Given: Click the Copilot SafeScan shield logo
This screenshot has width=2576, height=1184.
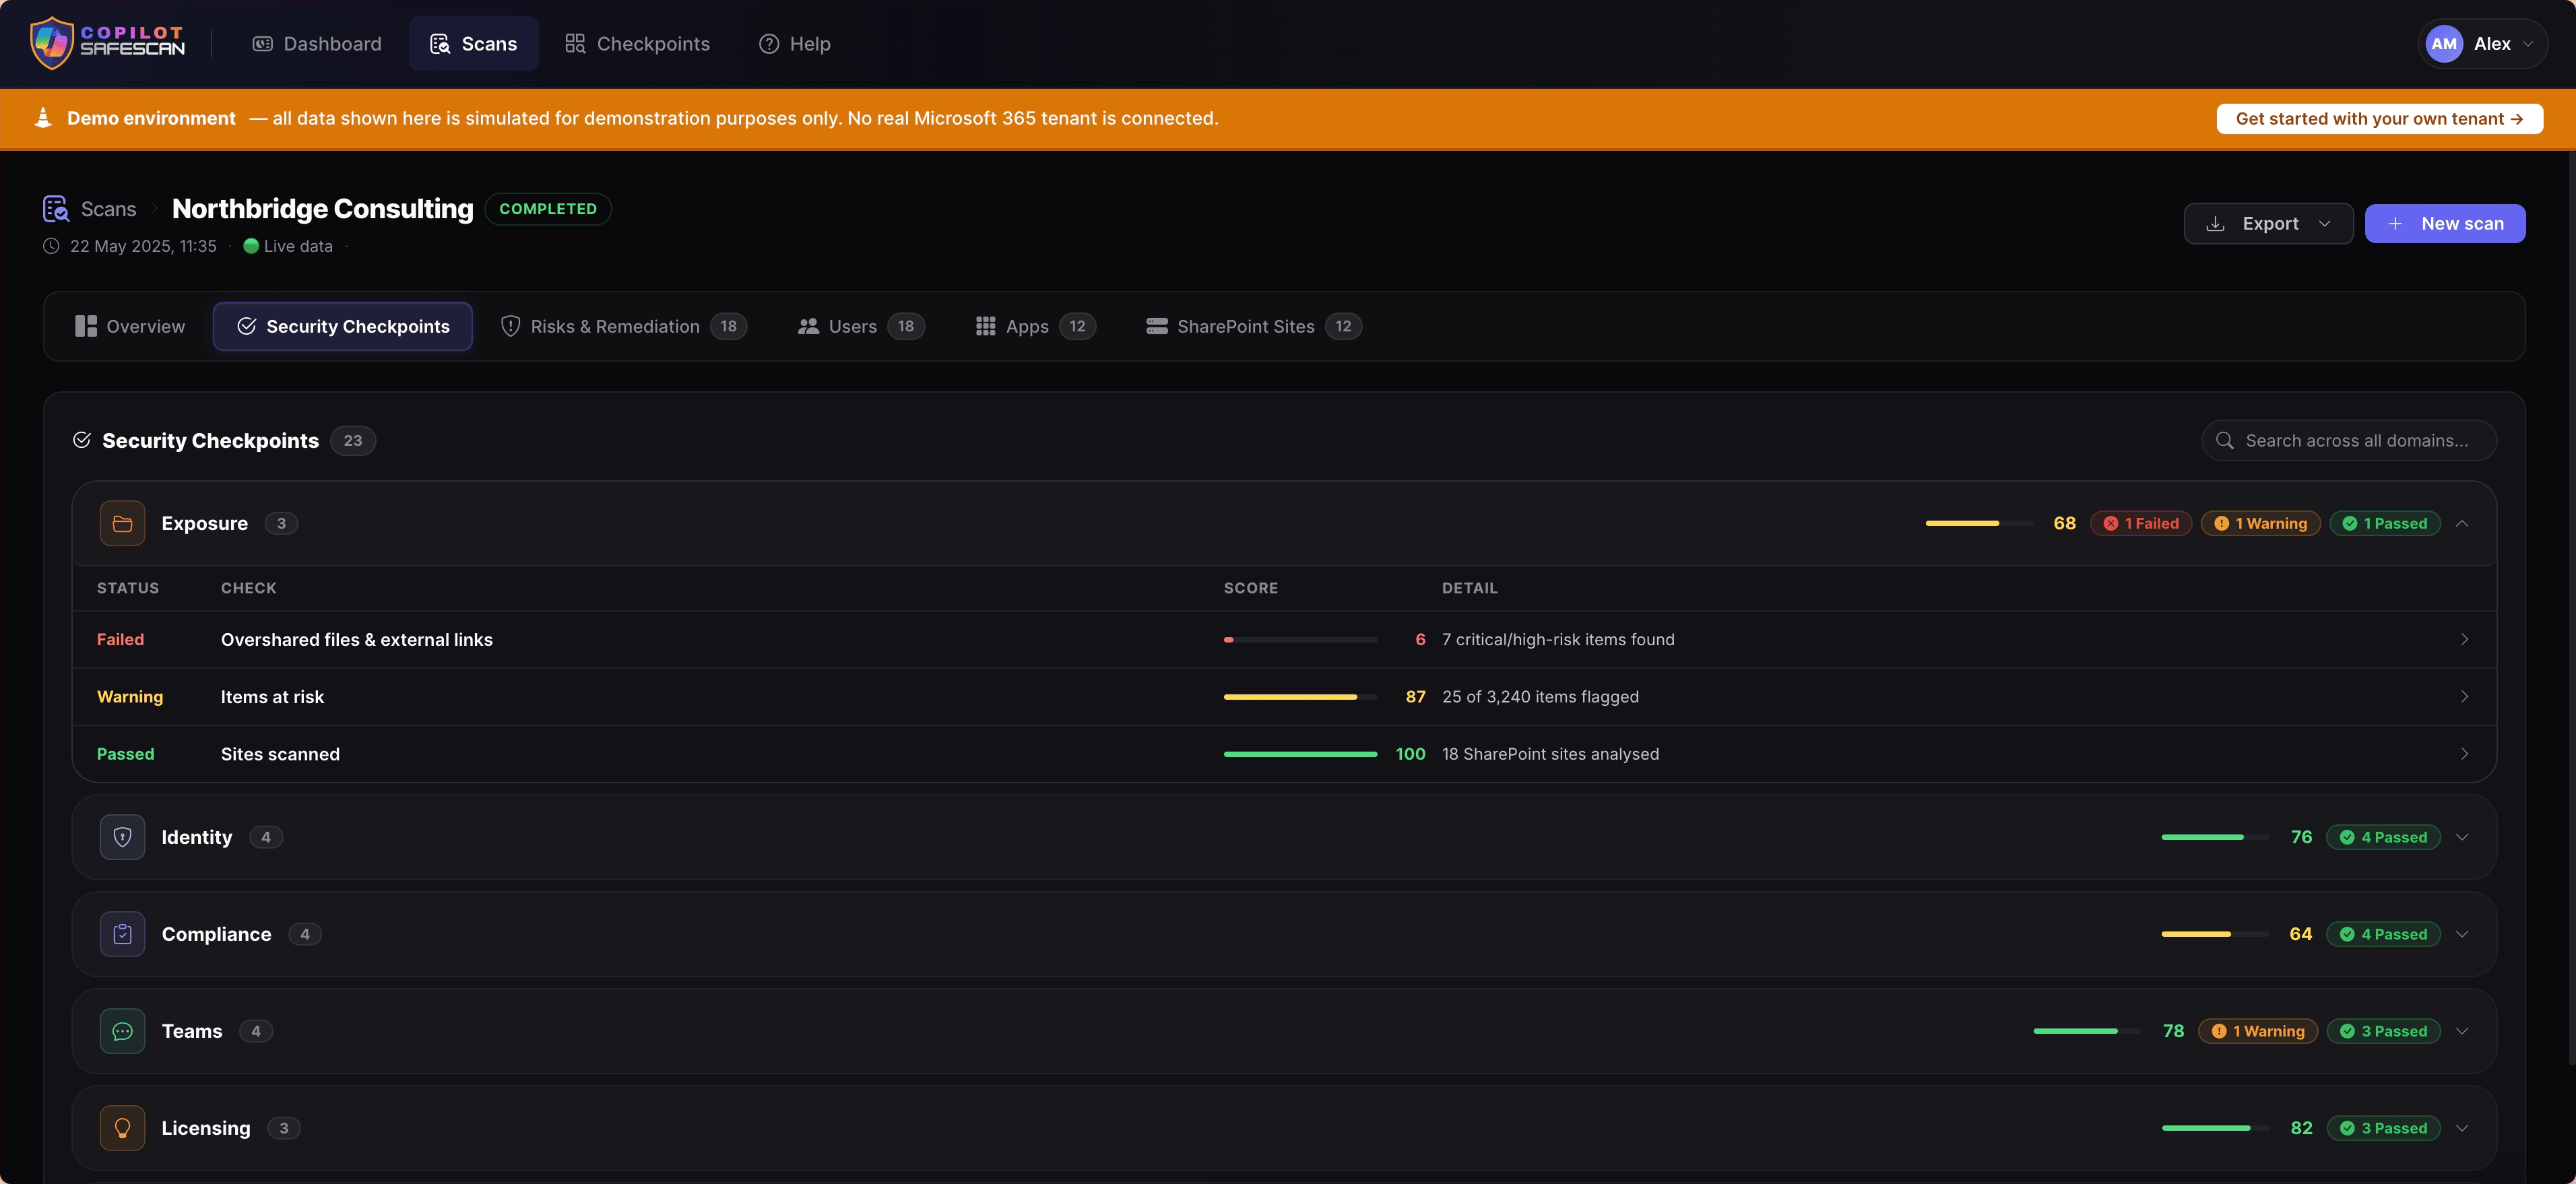Looking at the screenshot, I should point(52,43).
